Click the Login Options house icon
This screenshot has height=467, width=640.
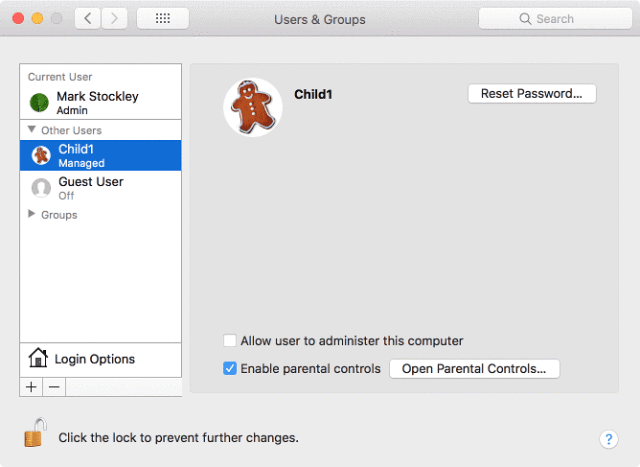tap(38, 358)
